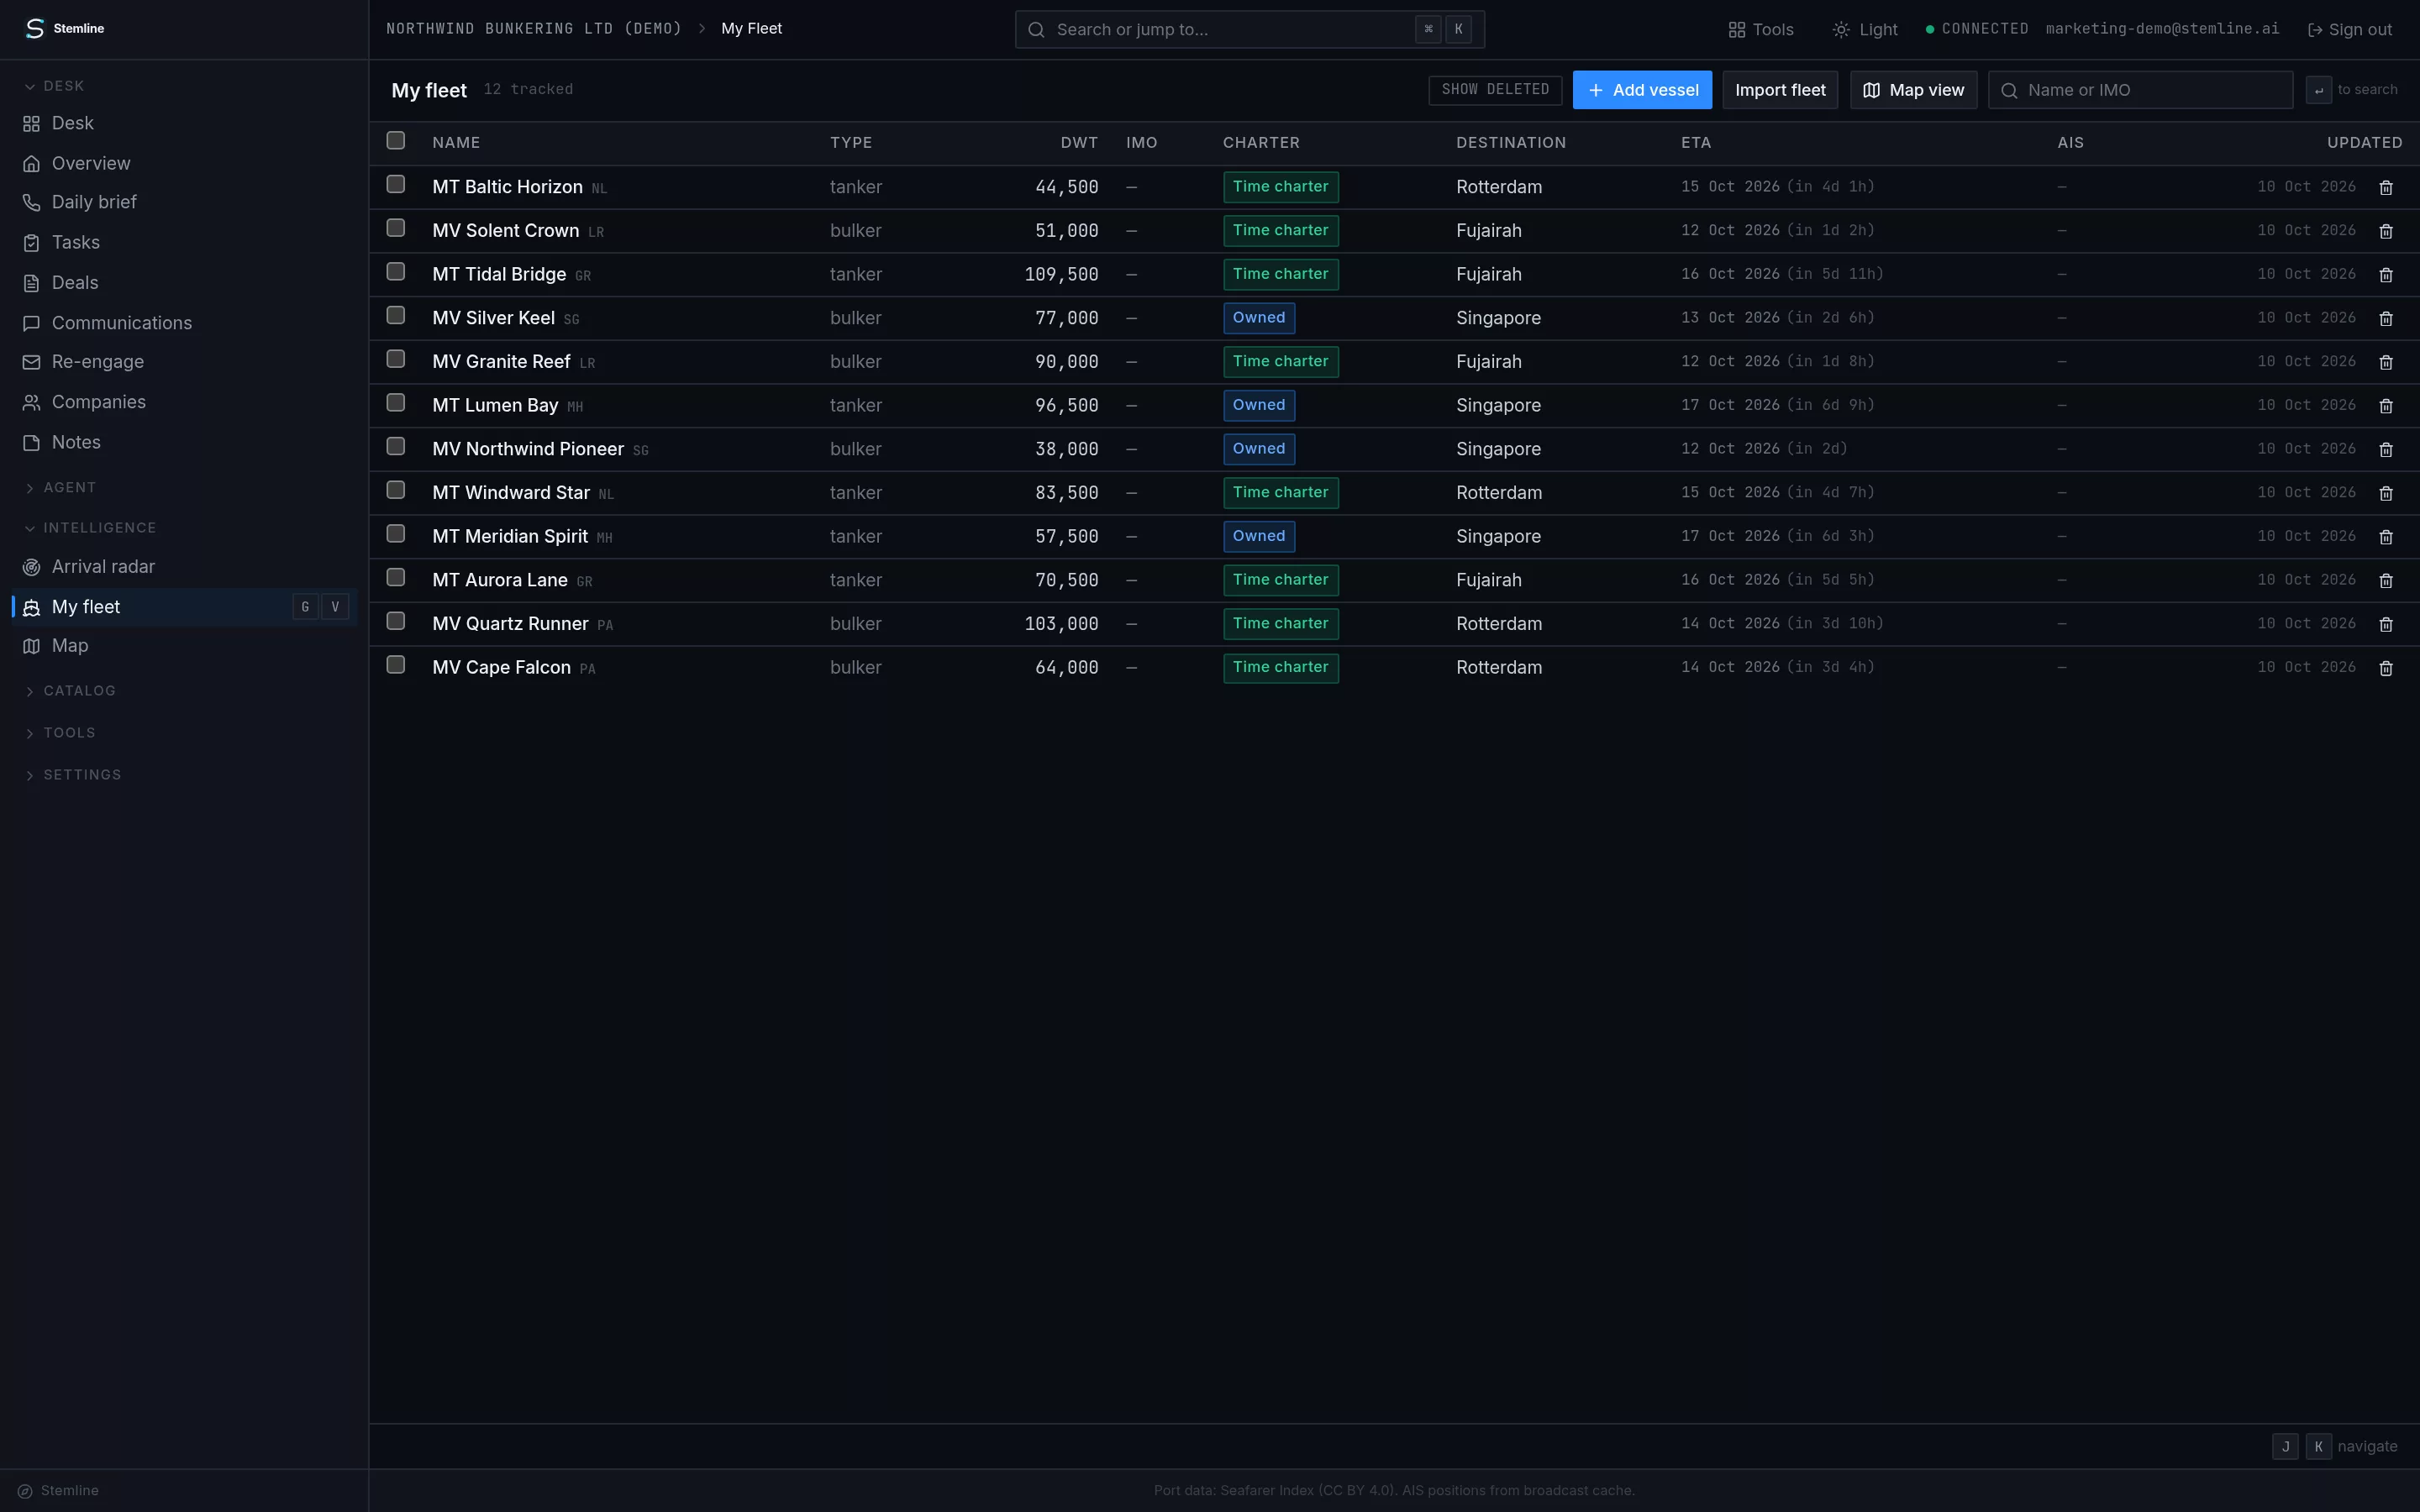
Task: Expand the TOOLS sidebar section
Action: tap(60, 733)
